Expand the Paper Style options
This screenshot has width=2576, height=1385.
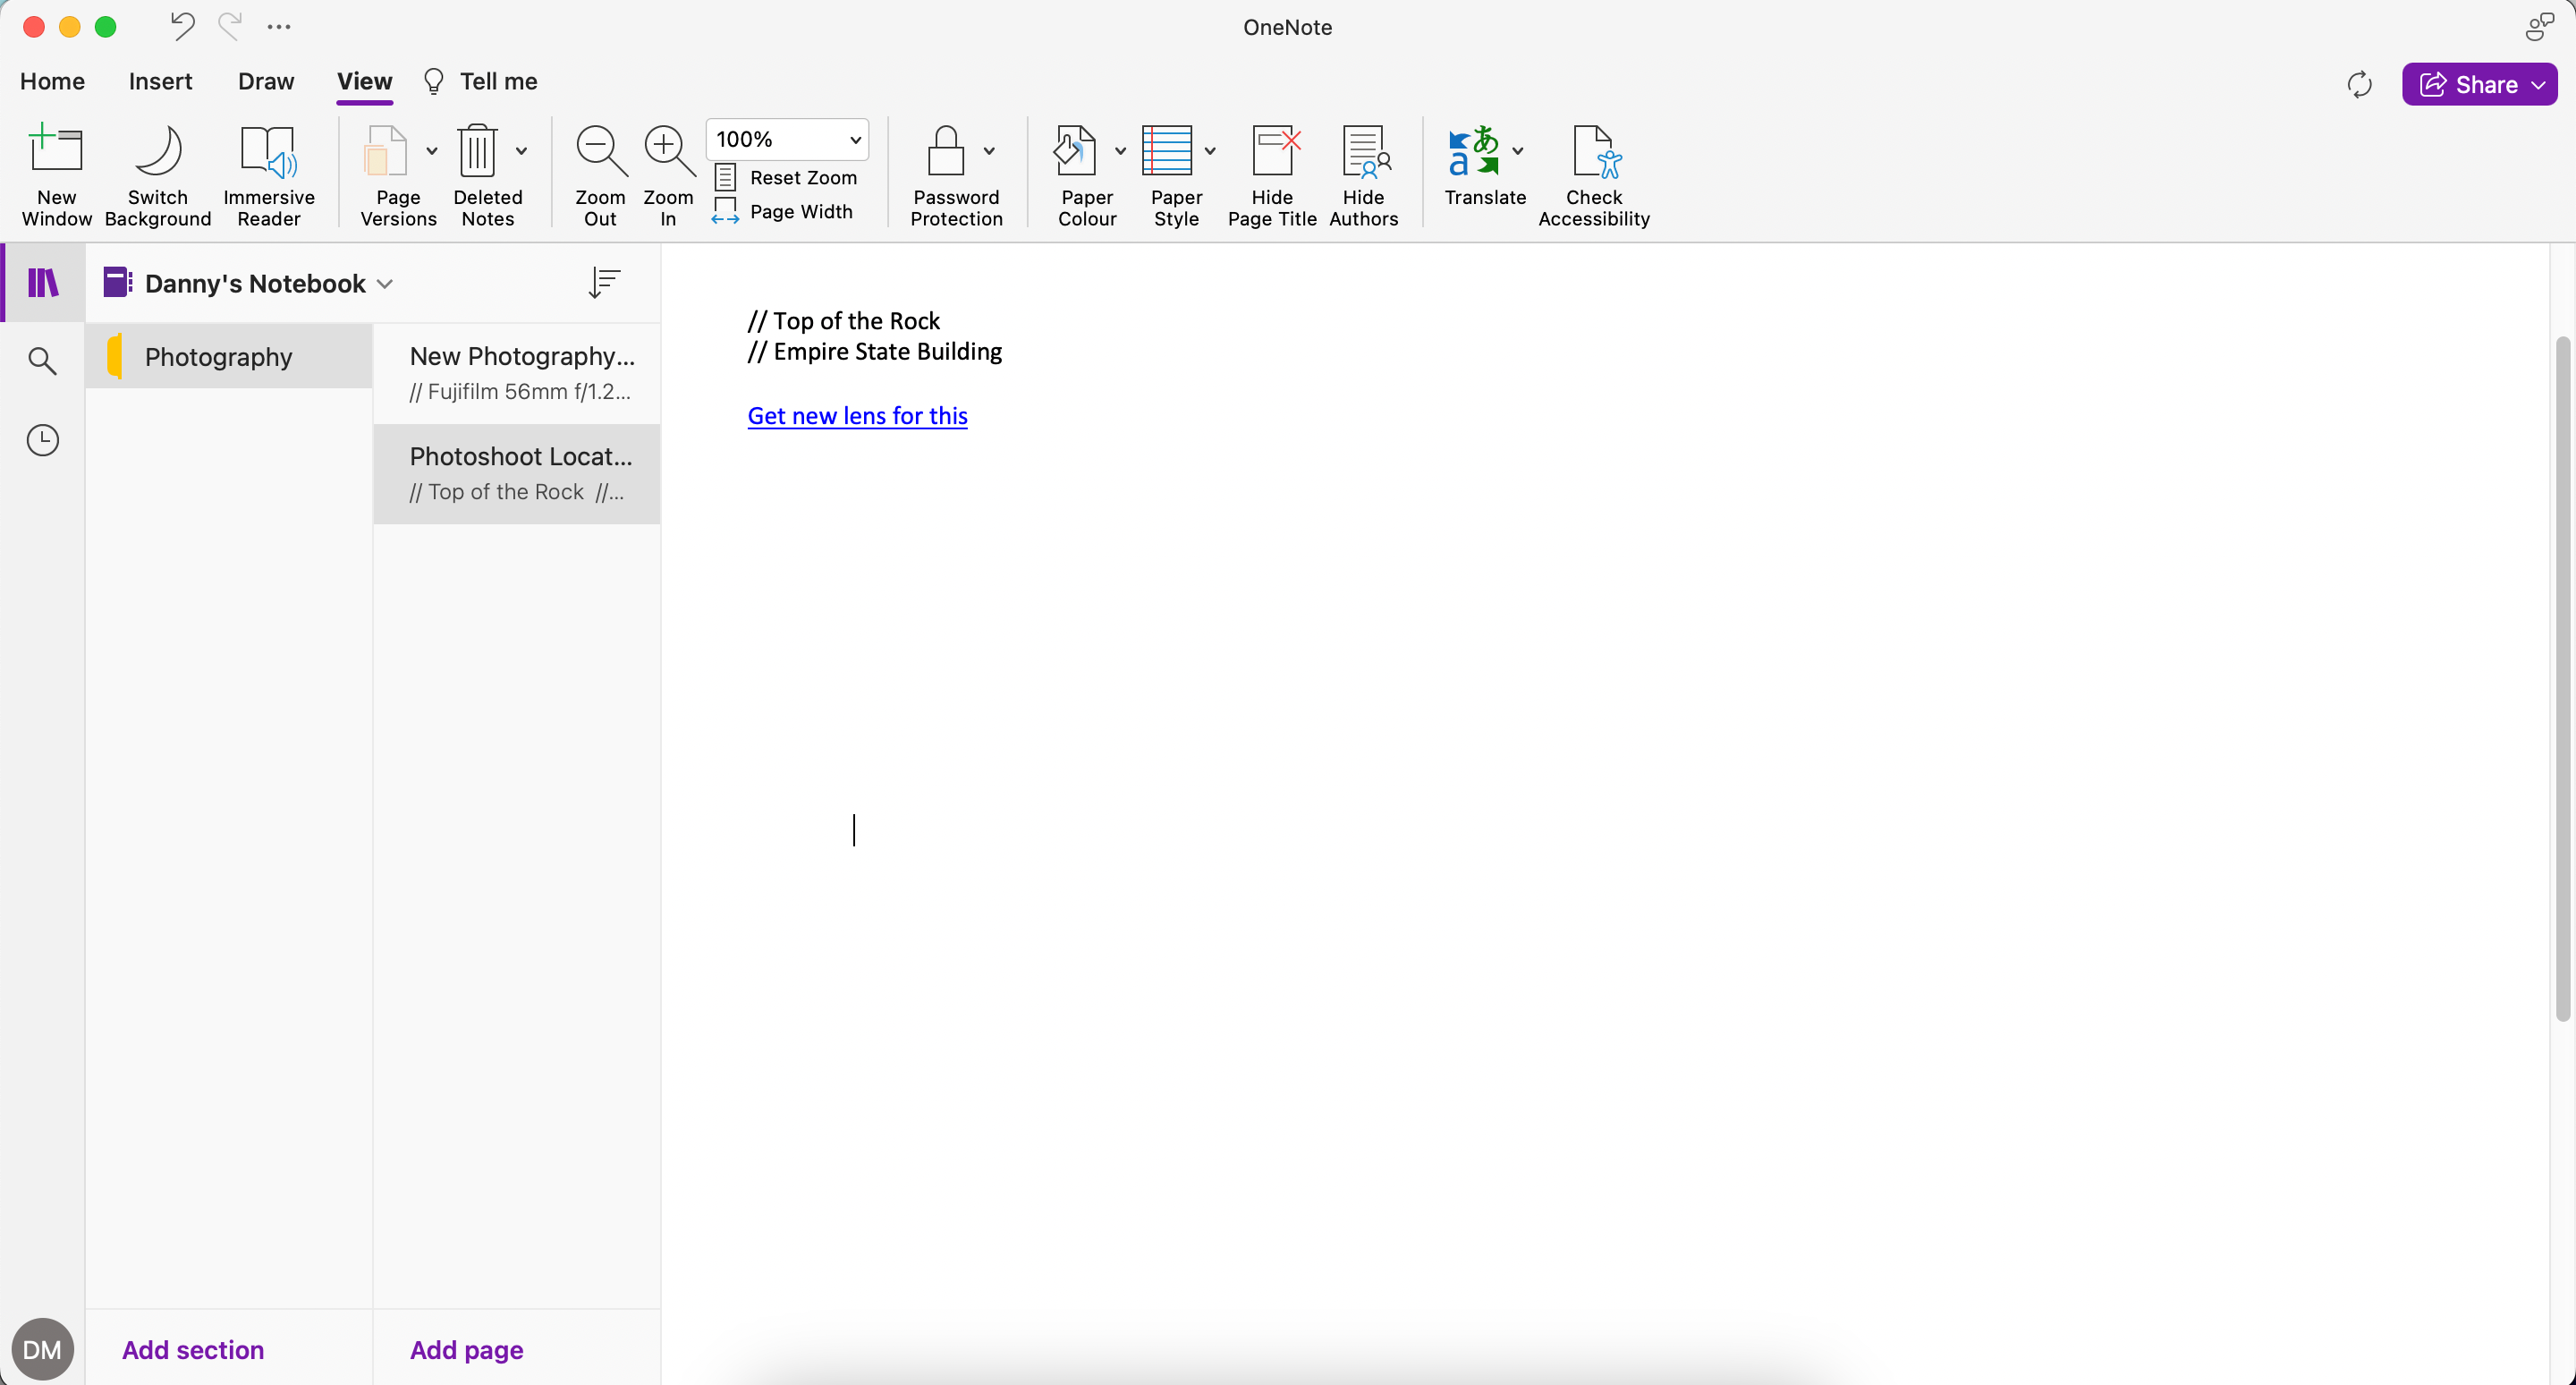coord(1211,152)
